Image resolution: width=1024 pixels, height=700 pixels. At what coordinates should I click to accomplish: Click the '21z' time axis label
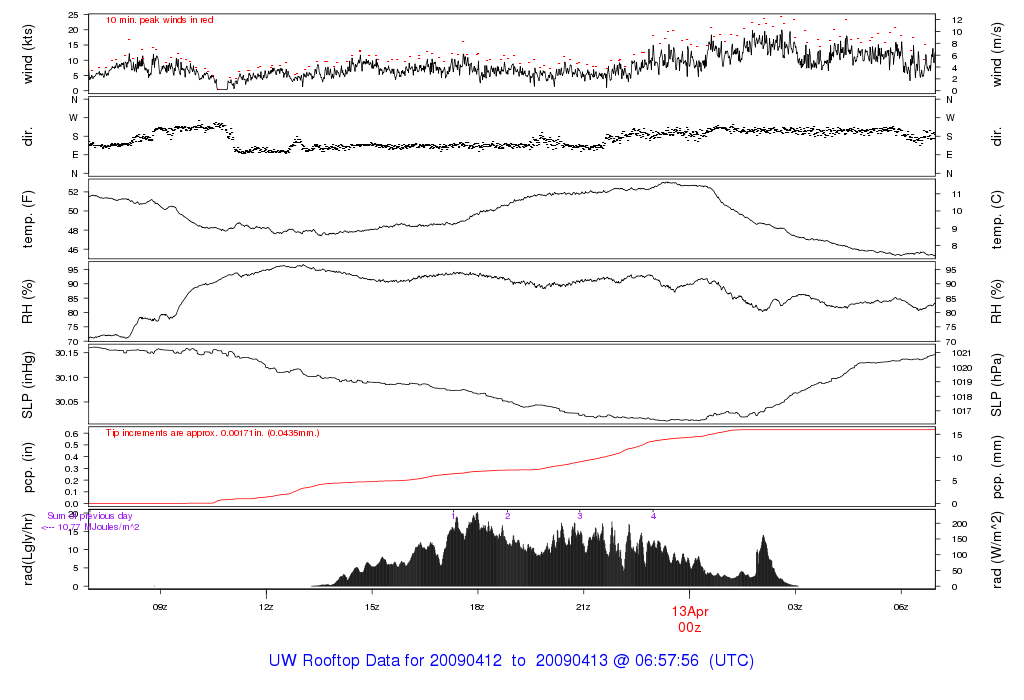[583, 607]
